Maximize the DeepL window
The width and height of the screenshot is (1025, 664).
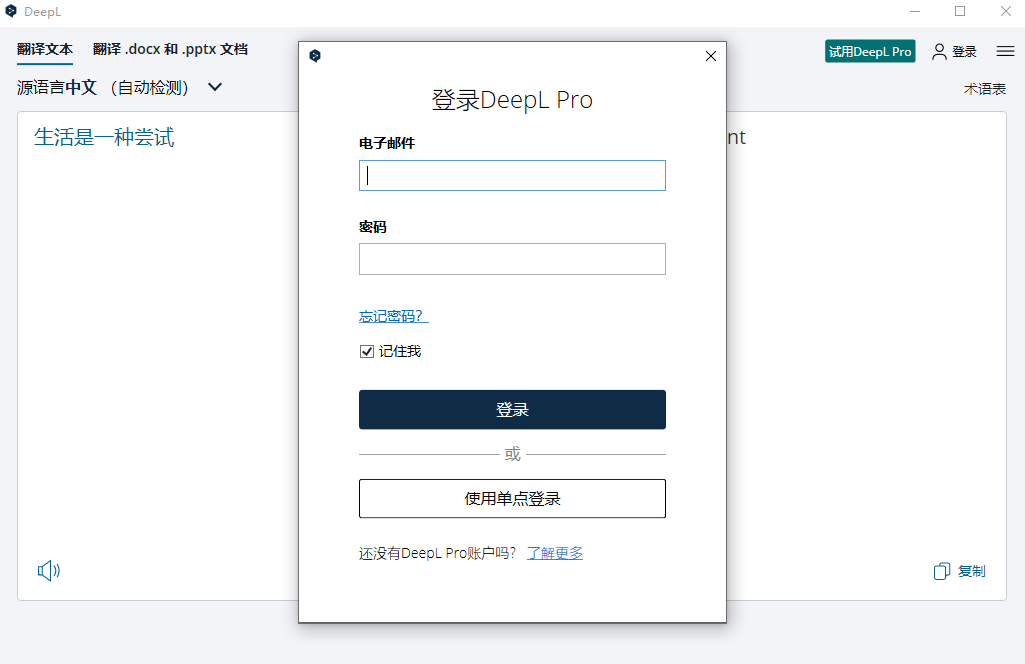[960, 11]
